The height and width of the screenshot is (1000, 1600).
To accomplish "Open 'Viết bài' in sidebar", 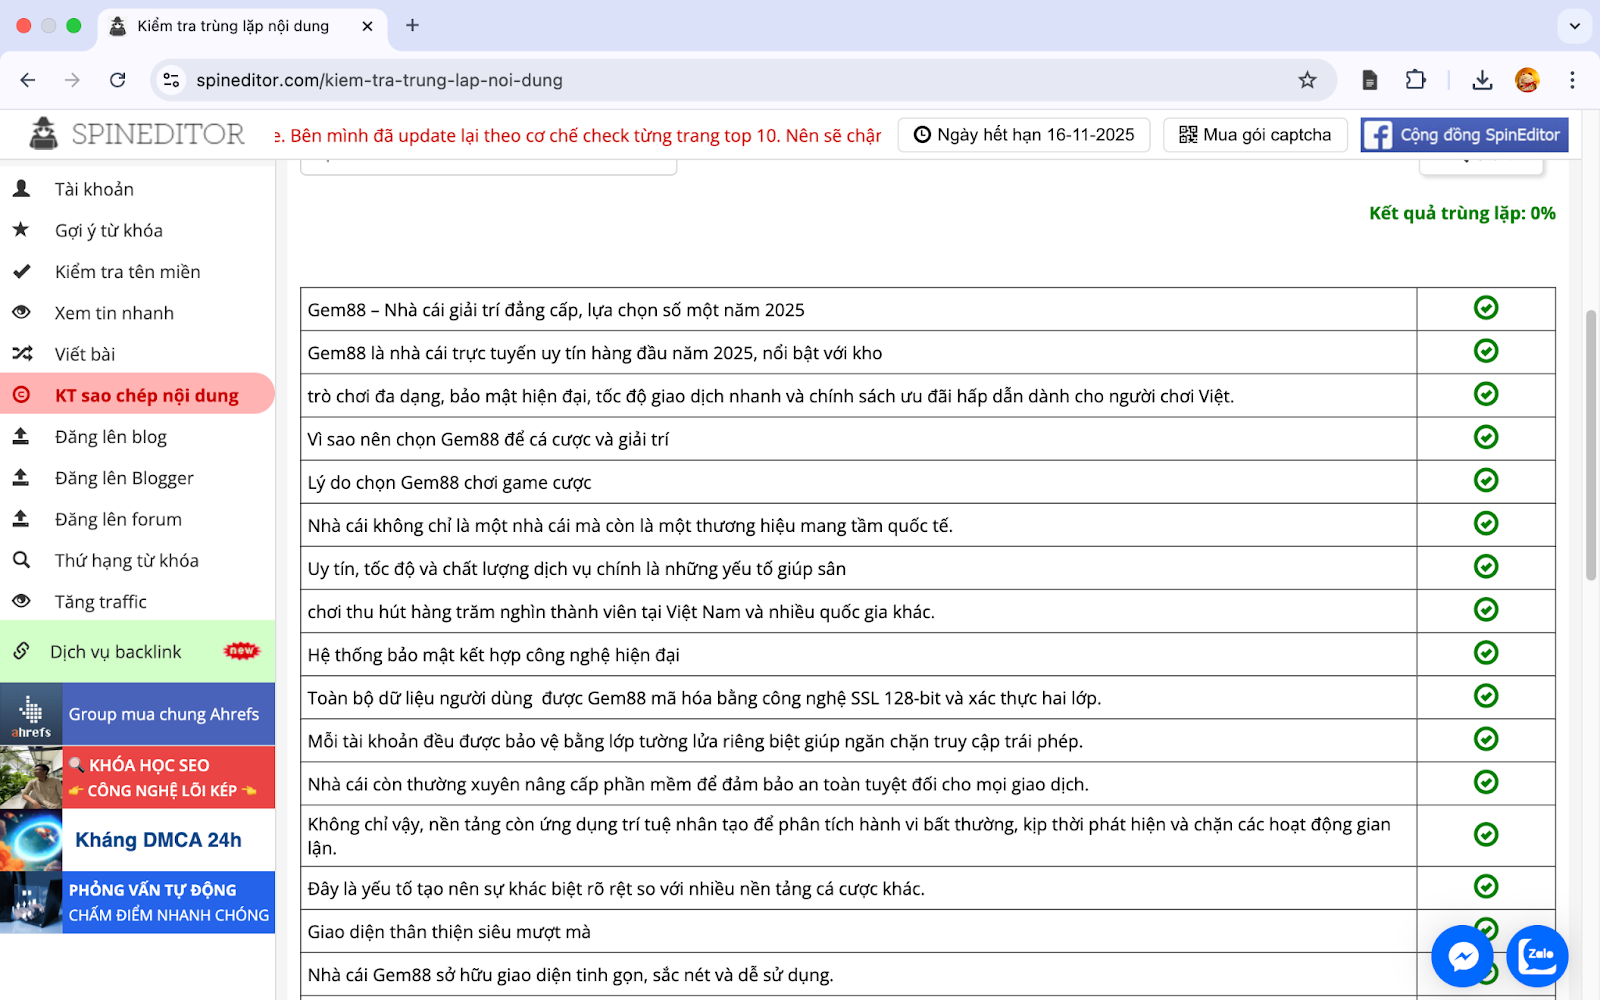I will tap(85, 354).
